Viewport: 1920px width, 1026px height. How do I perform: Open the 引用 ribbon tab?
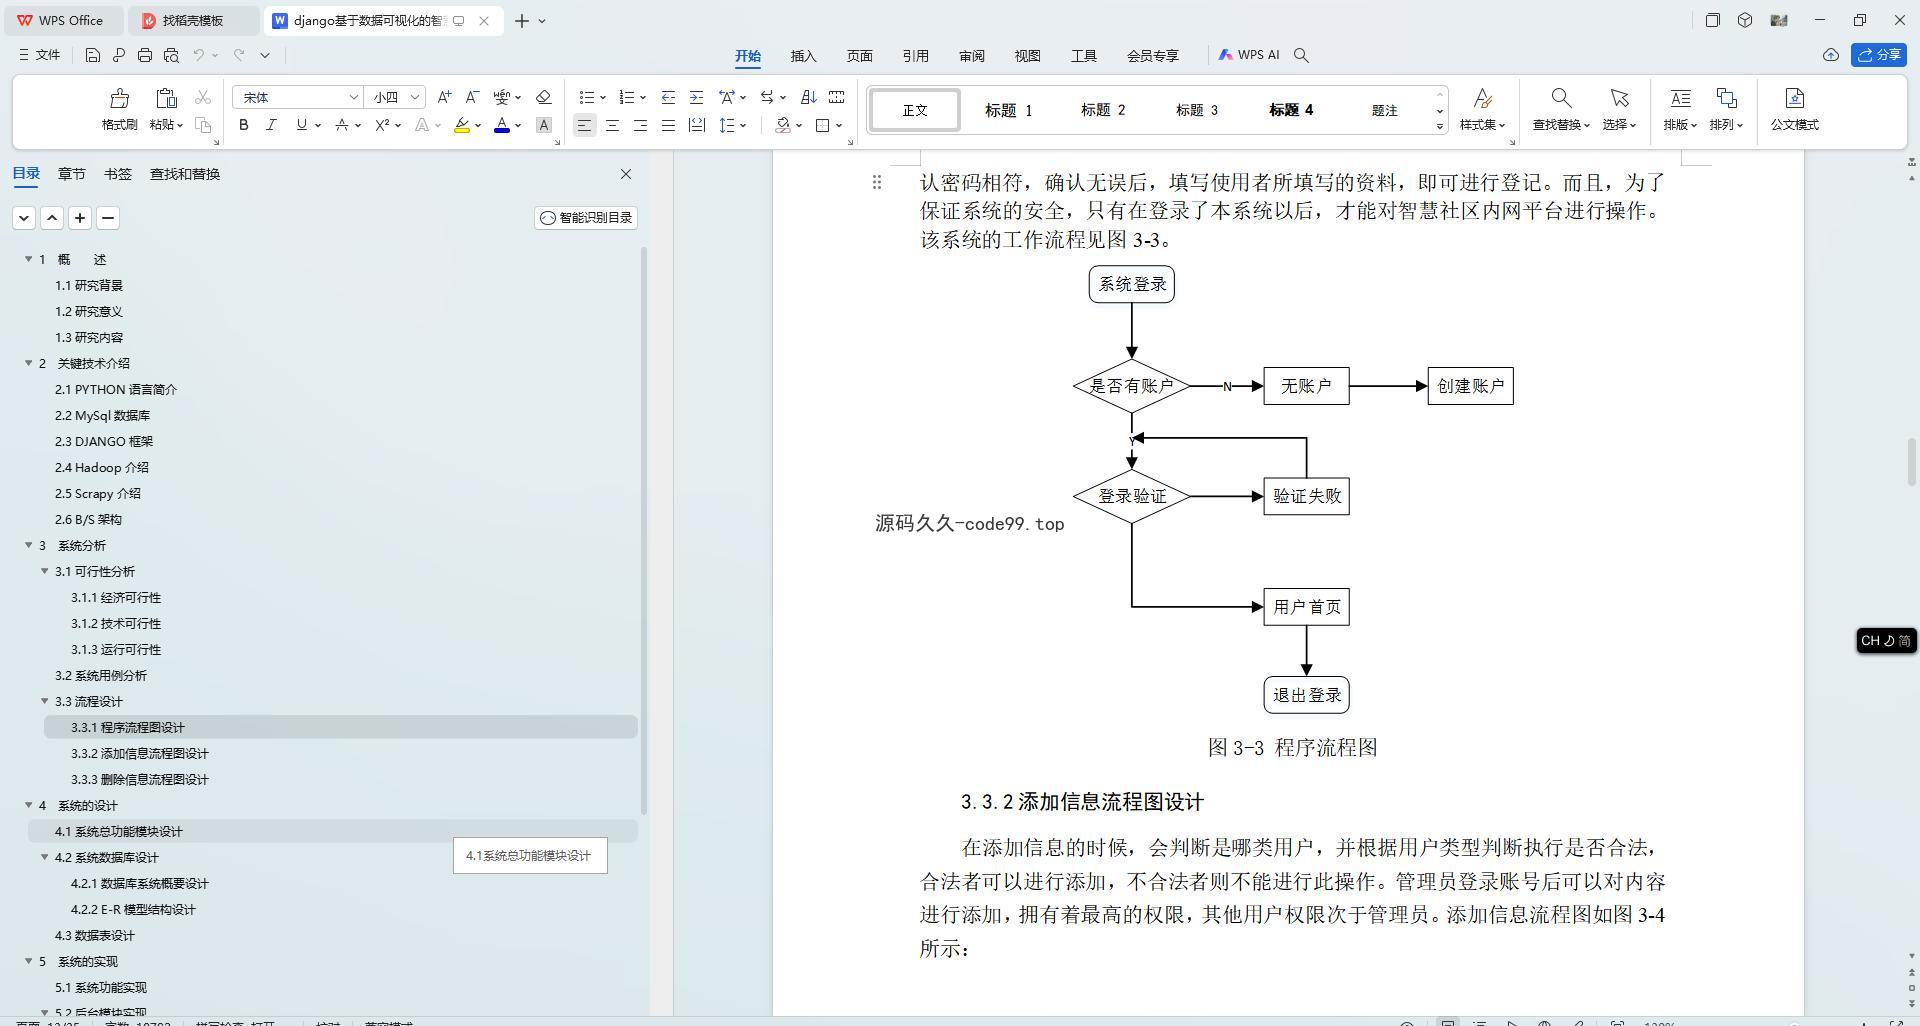pos(915,56)
